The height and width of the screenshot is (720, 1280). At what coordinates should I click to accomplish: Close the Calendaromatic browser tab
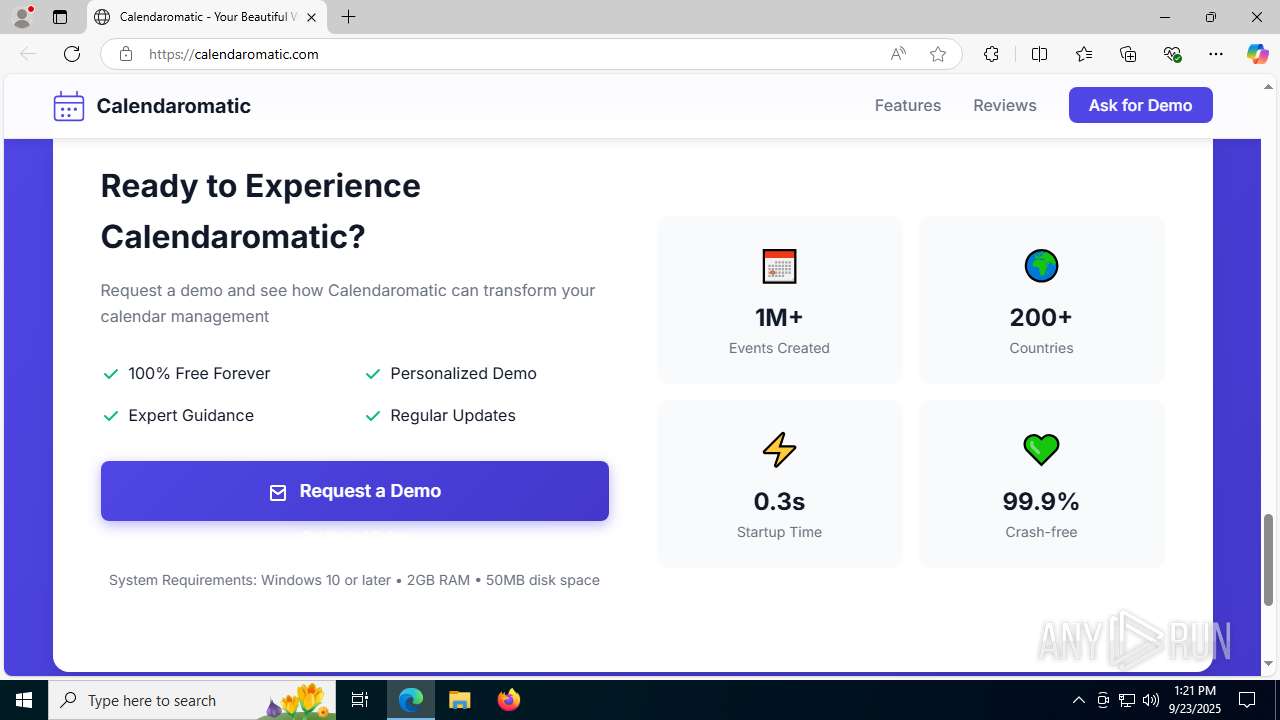[x=311, y=17]
